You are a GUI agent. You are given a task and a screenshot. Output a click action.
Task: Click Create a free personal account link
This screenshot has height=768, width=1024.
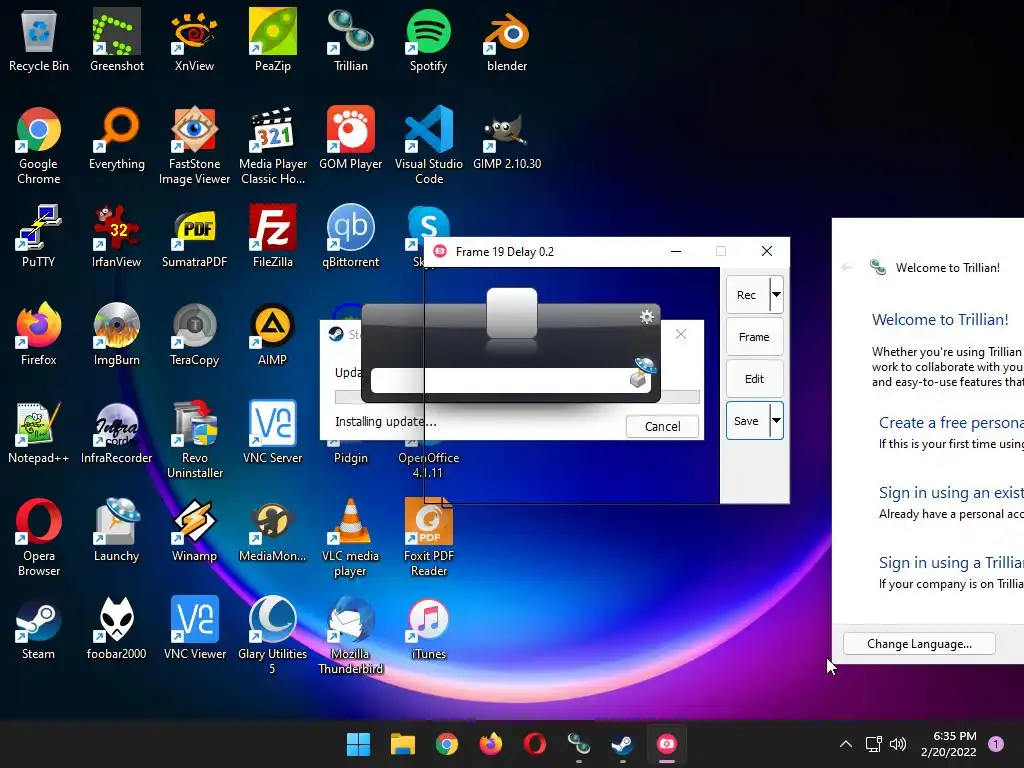952,423
